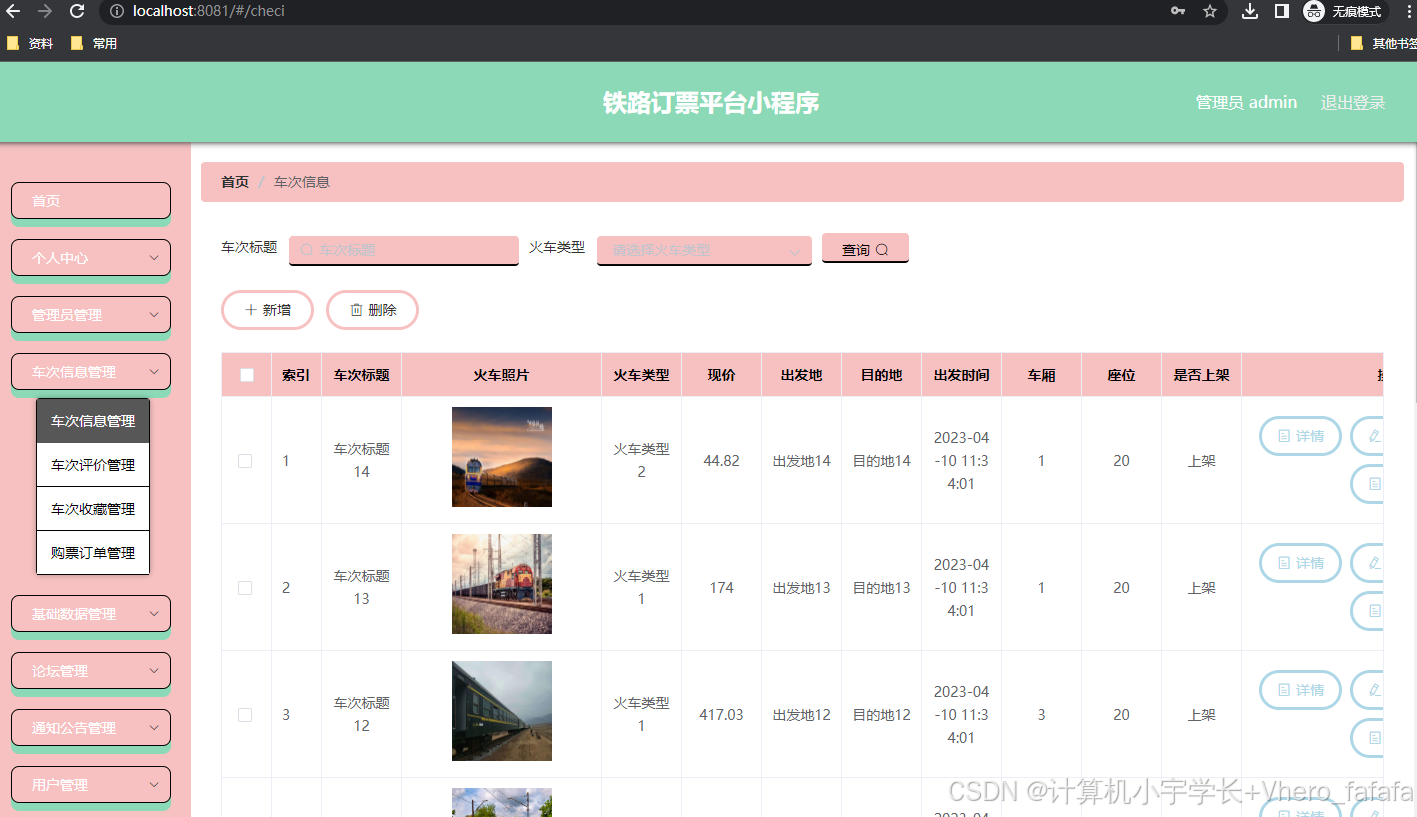Expand the 用户管理 sidebar menu
This screenshot has width=1417, height=817.
(91, 785)
